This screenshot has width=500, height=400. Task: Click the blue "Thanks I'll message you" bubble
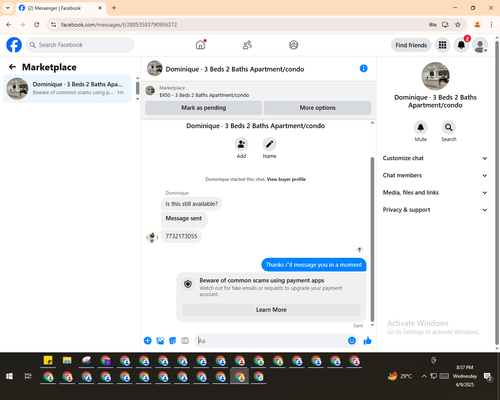coord(314,265)
